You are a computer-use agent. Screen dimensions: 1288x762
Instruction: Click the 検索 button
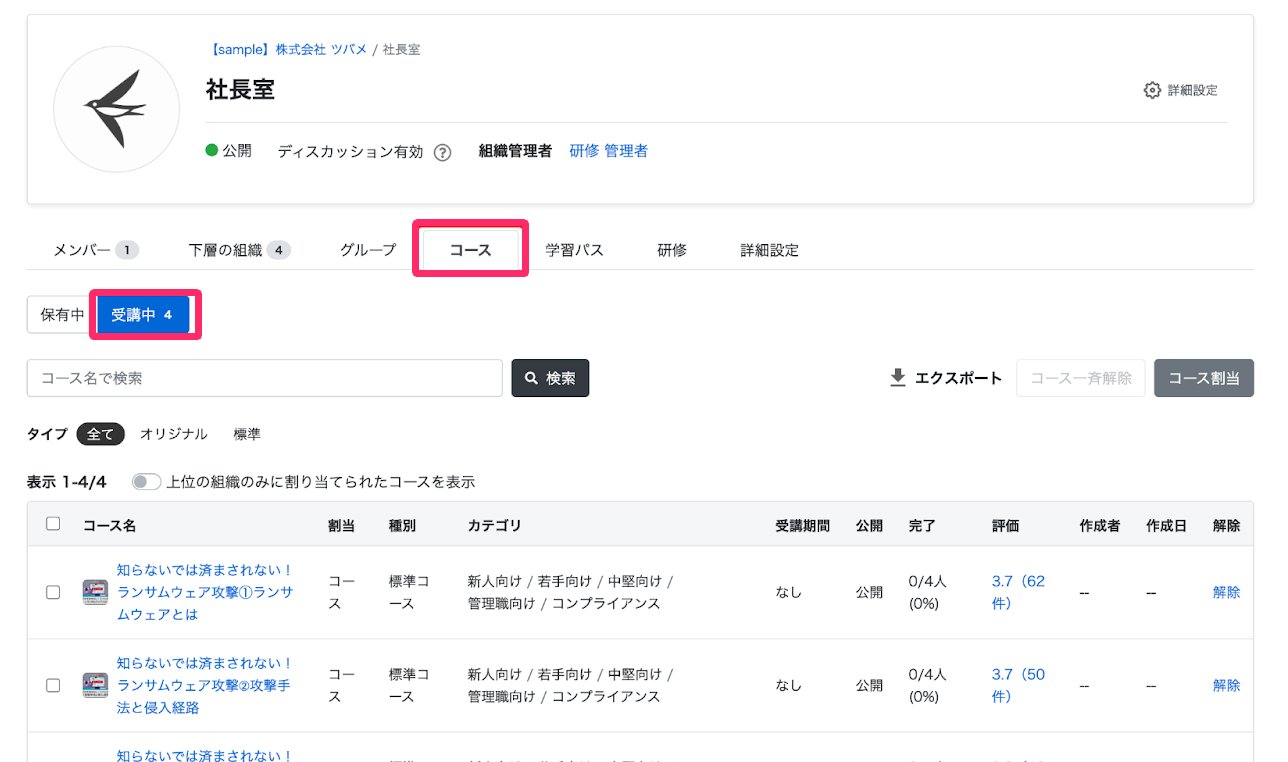click(550, 378)
